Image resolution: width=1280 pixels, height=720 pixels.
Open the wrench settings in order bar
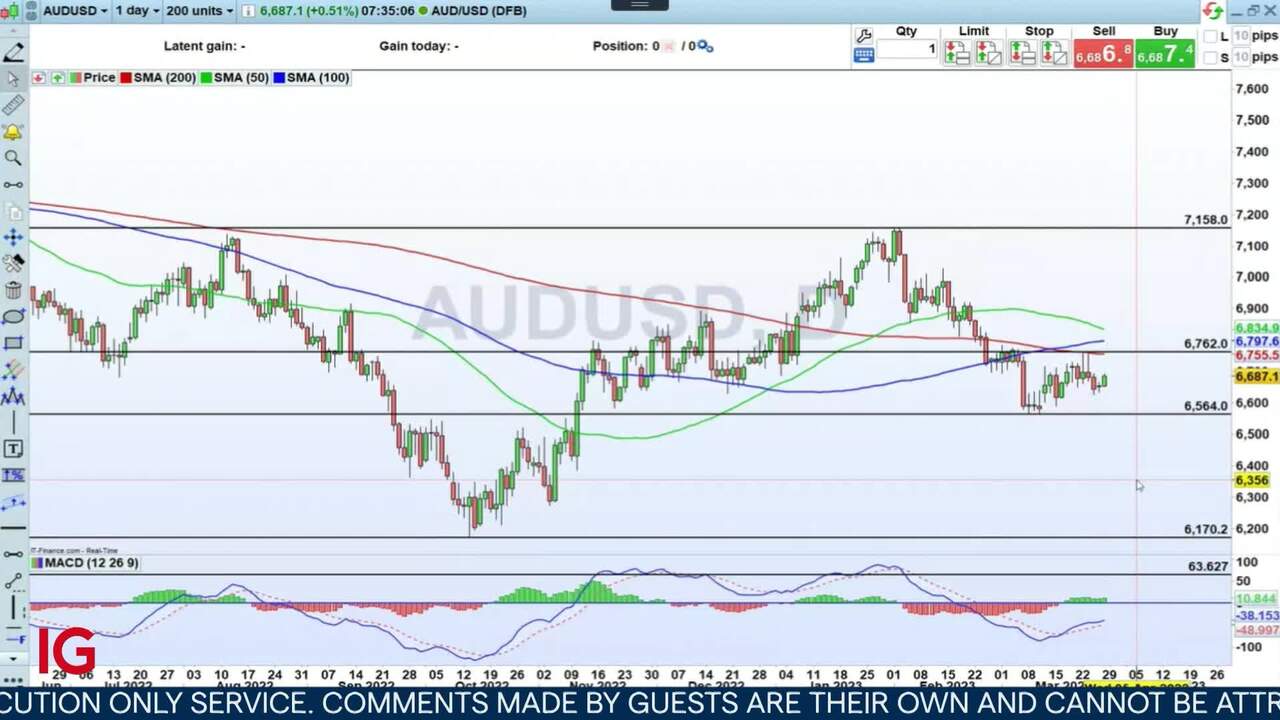pyautogui.click(x=864, y=35)
